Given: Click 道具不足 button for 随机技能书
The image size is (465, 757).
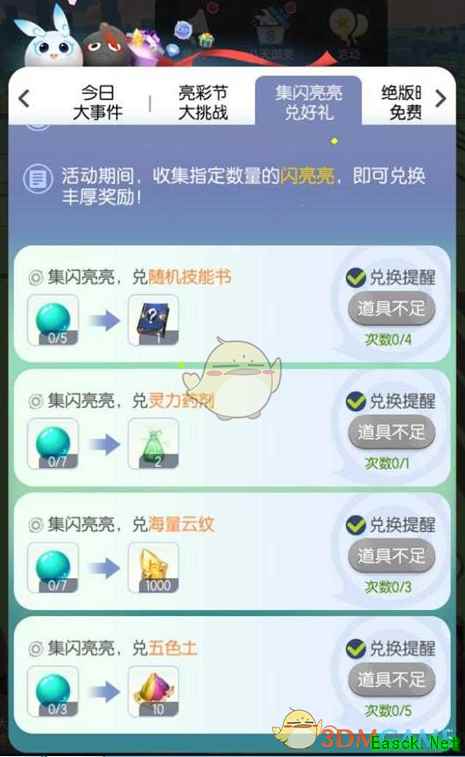Looking at the screenshot, I should 392,308.
